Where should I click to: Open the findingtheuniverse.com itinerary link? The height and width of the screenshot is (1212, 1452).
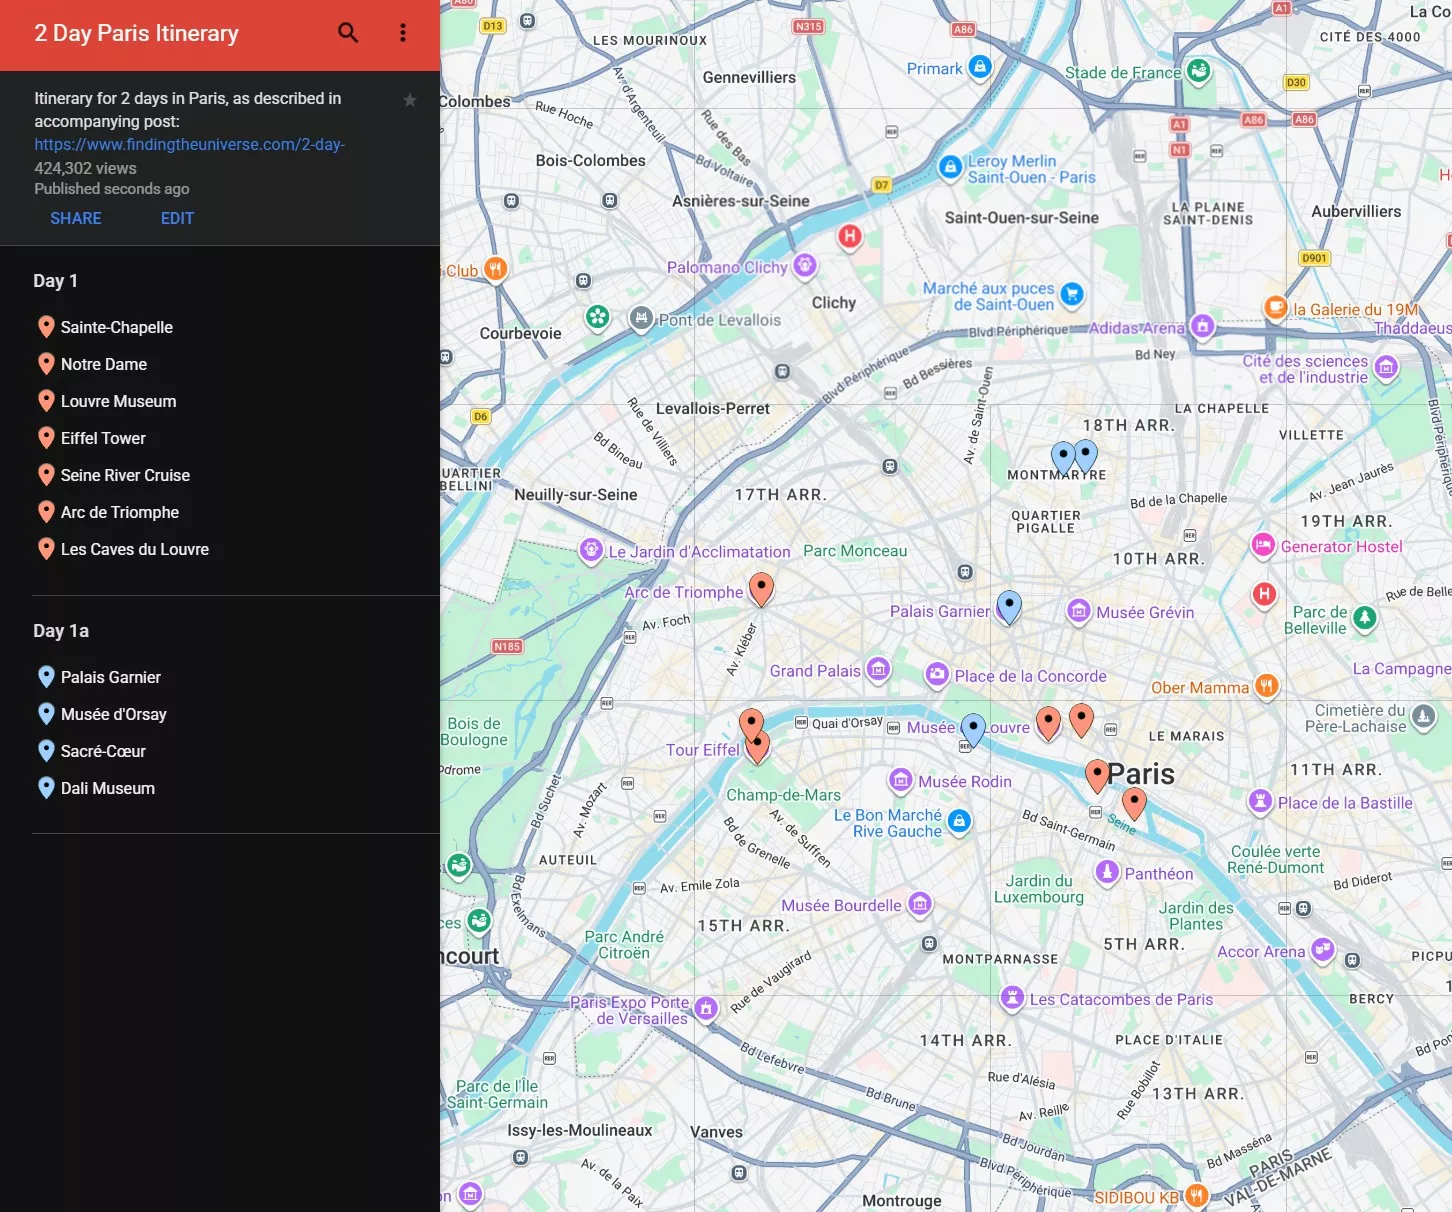(x=190, y=144)
